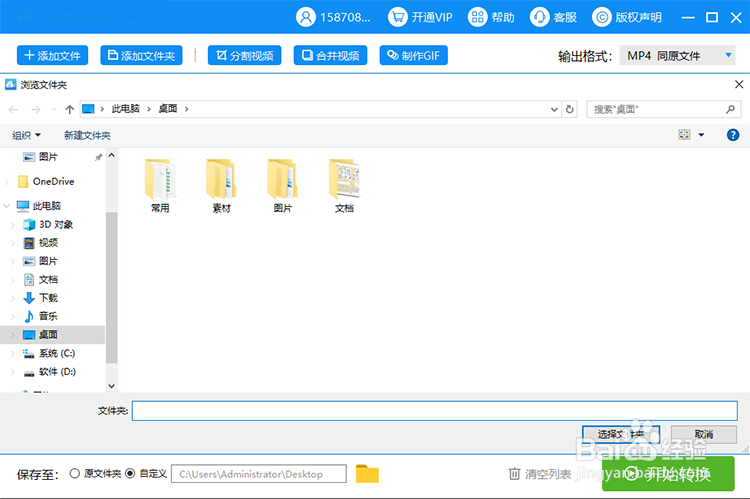Open the blue help question icon
This screenshot has height=499, width=750.
[733, 135]
